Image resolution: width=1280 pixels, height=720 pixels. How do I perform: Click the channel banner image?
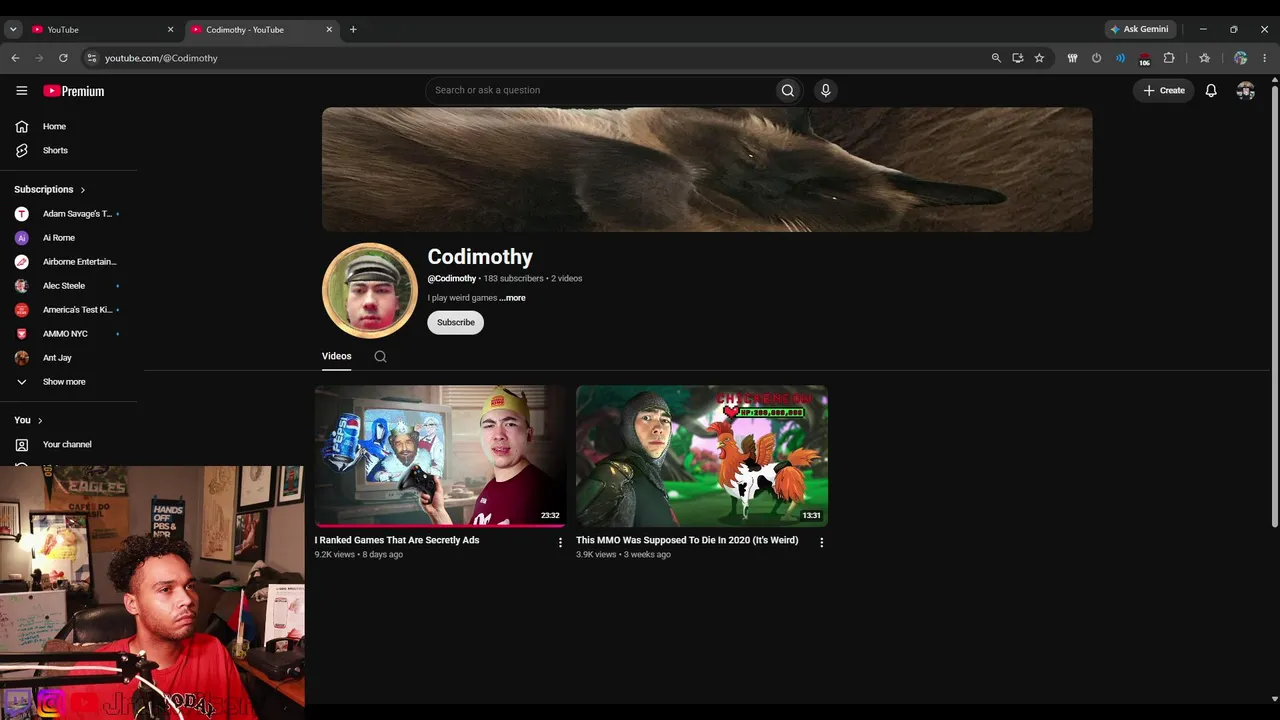pyautogui.click(x=707, y=170)
